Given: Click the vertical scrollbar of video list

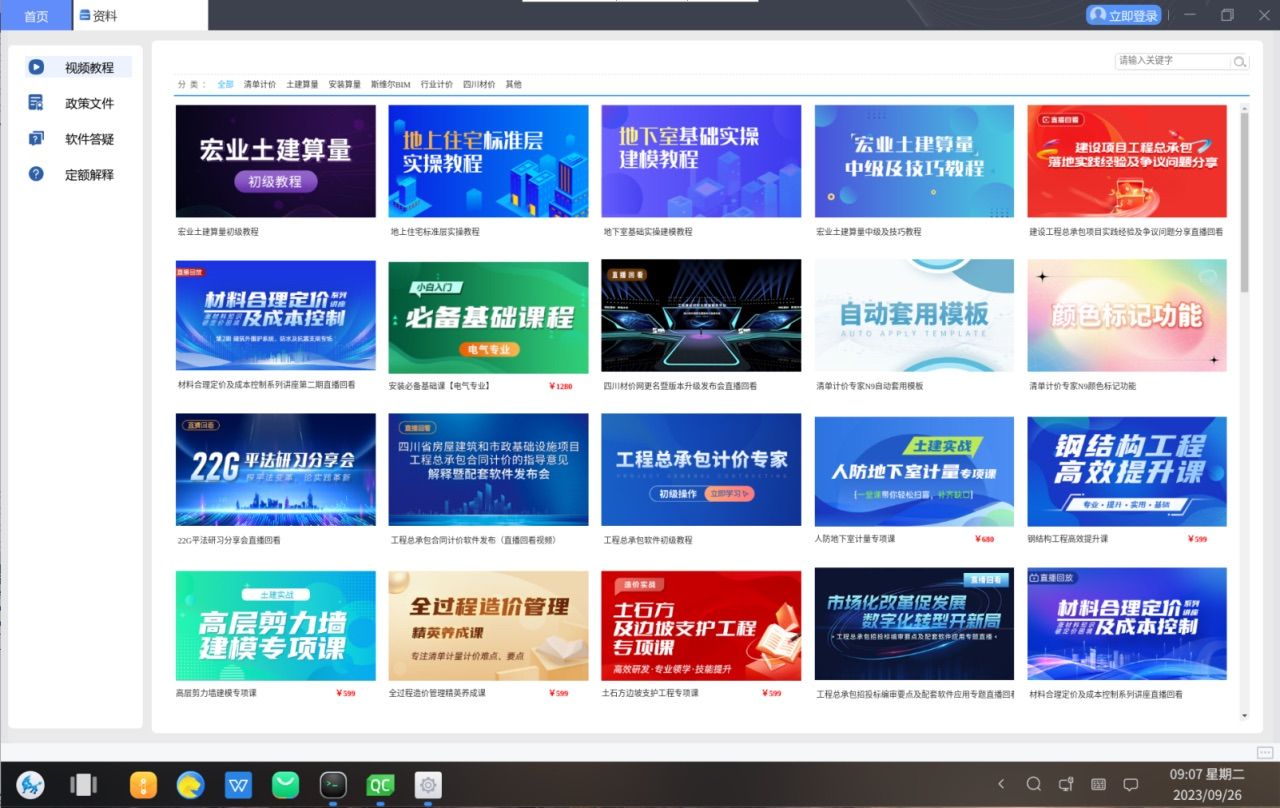Looking at the screenshot, I should pos(1245,203).
